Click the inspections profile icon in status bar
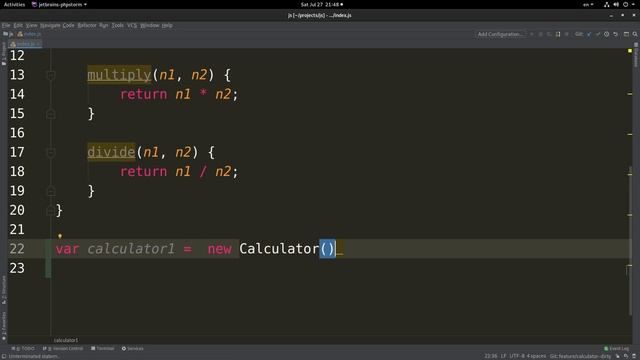 [626, 356]
